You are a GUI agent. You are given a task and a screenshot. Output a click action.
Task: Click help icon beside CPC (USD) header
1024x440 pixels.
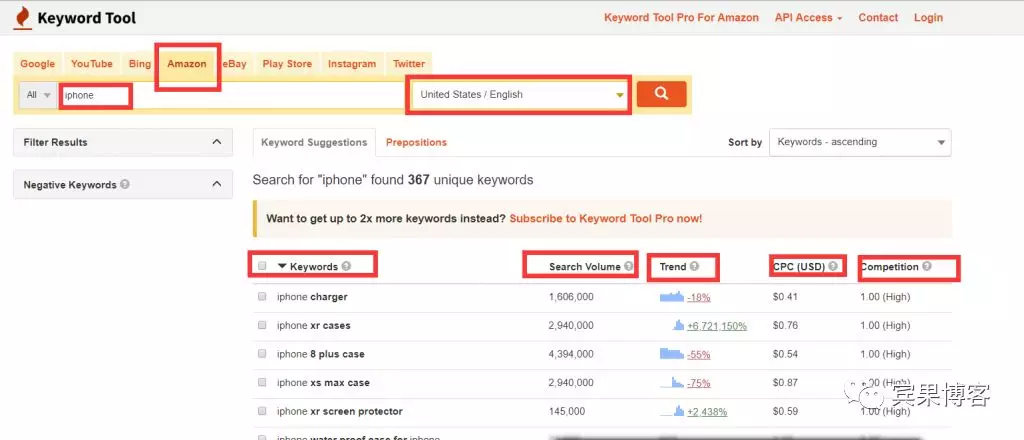pos(833,266)
